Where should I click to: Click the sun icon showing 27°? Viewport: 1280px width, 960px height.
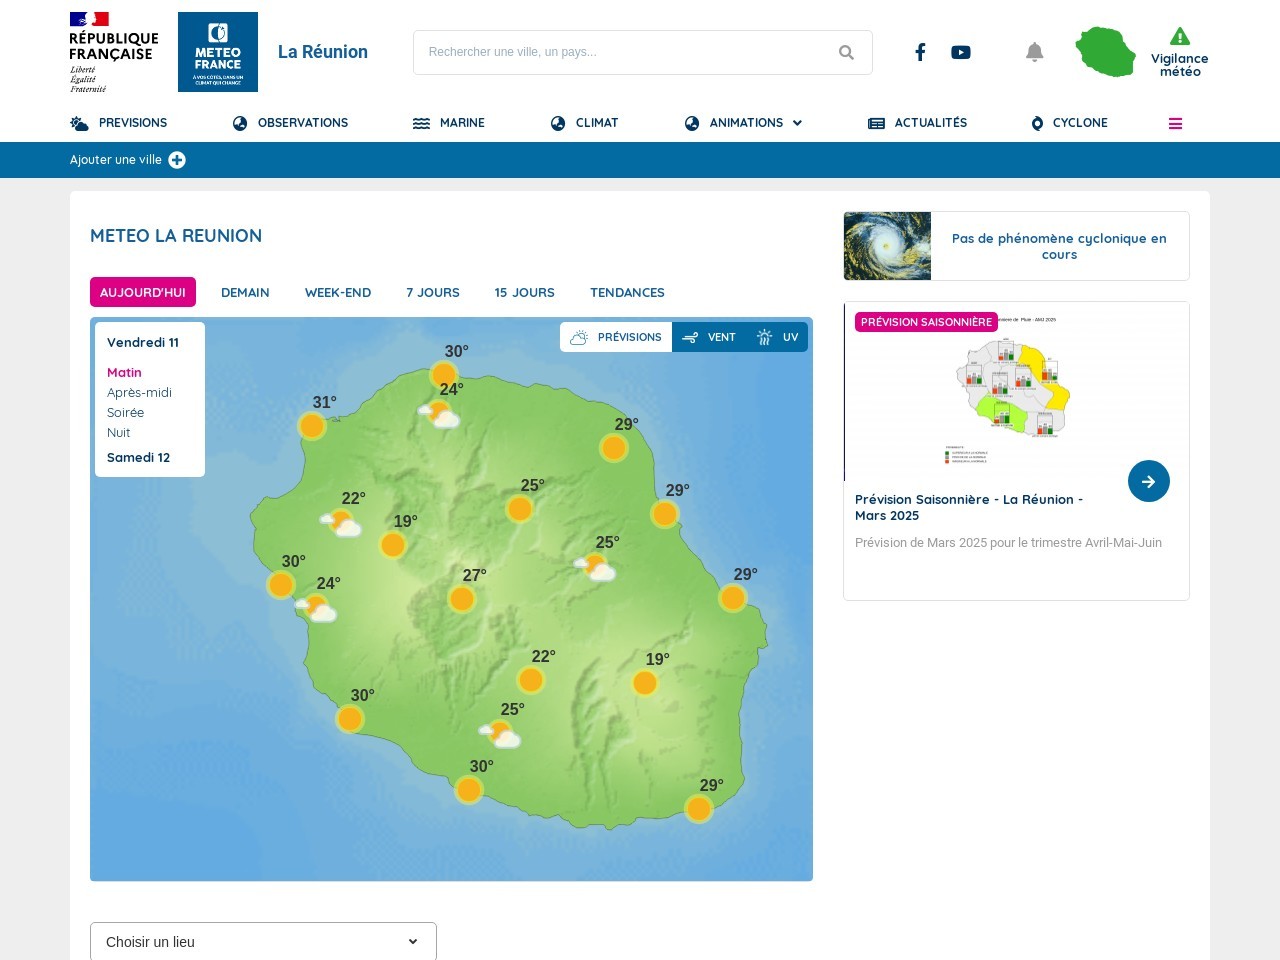[462, 599]
